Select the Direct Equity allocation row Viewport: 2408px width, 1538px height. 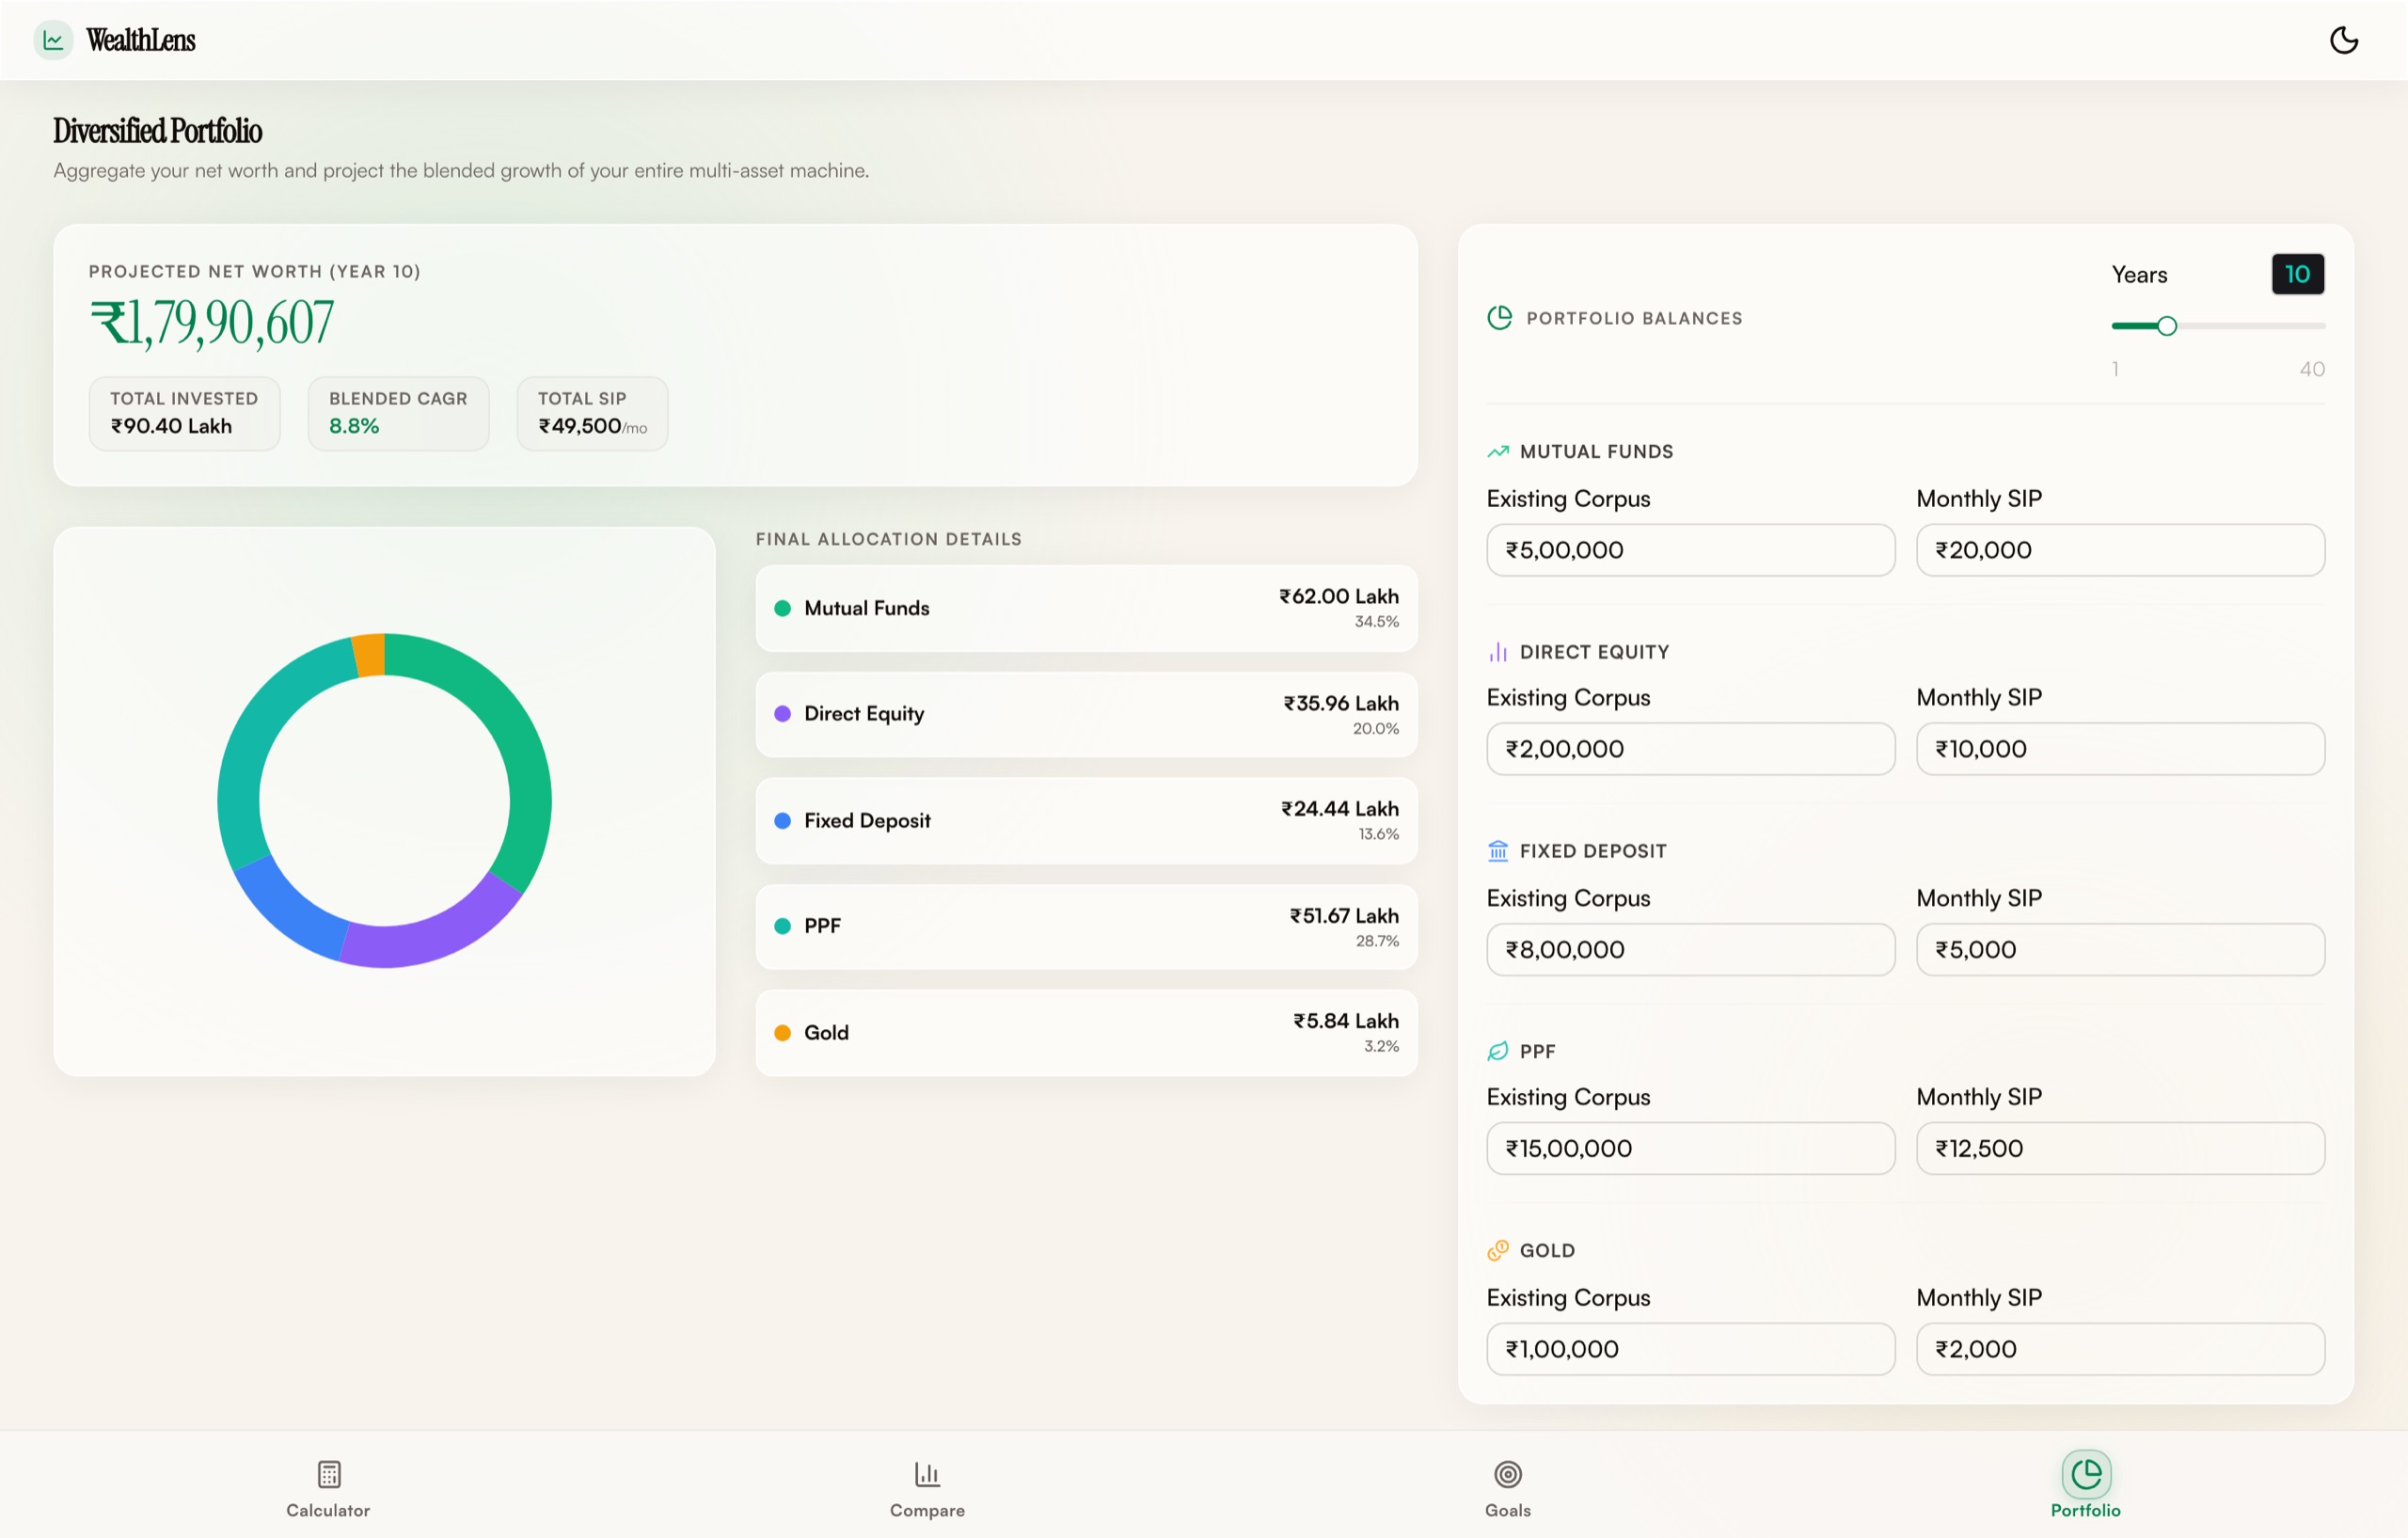coord(1086,714)
